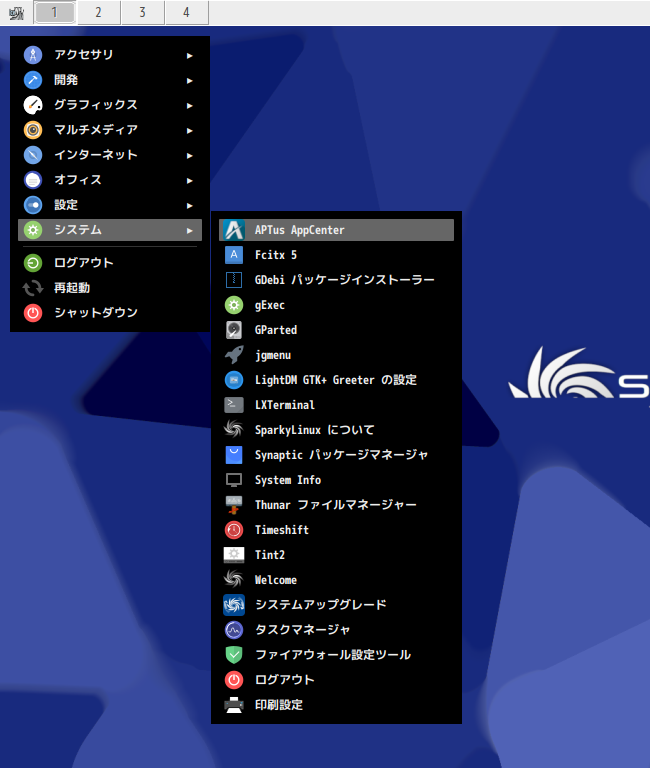Click the システム submenu arrow
The image size is (650, 768).
tap(190, 230)
